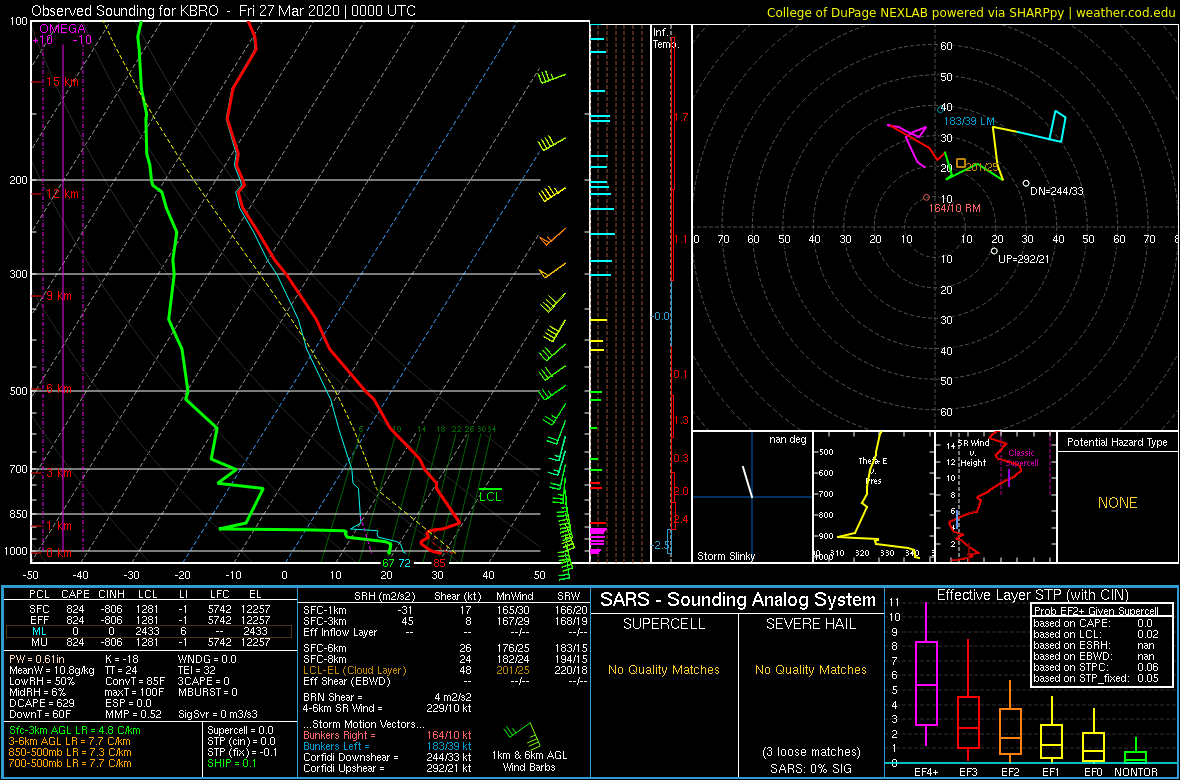Image resolution: width=1180 pixels, height=780 pixels.
Task: Select the SFC parcel row
Action: point(149,607)
